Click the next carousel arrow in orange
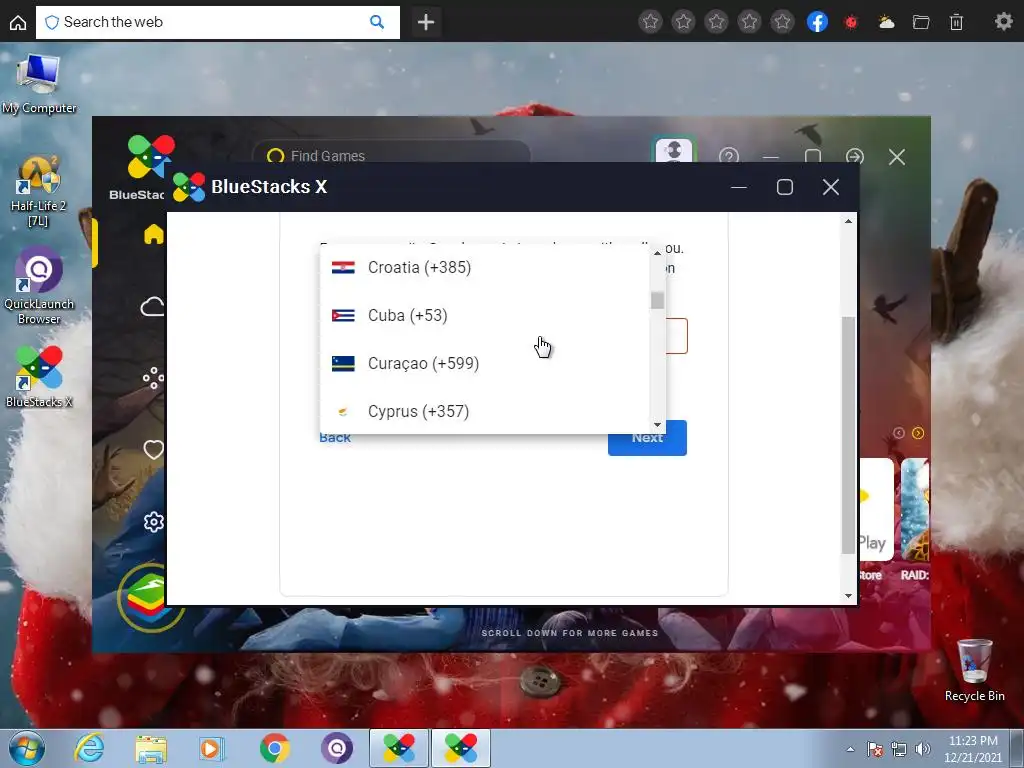Screen dimensions: 1024x768 [918, 433]
